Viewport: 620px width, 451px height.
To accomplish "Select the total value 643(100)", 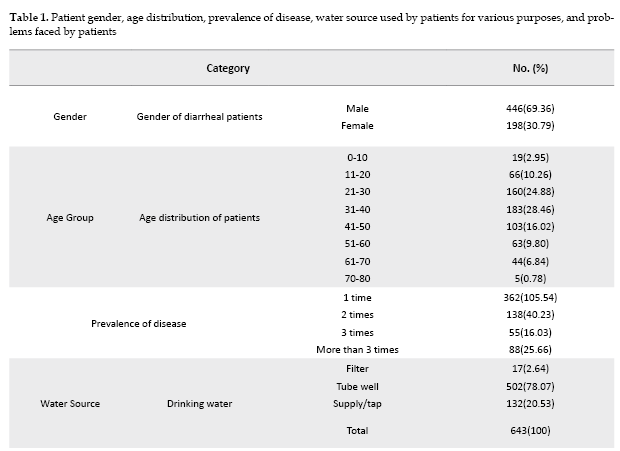I will (x=530, y=431).
